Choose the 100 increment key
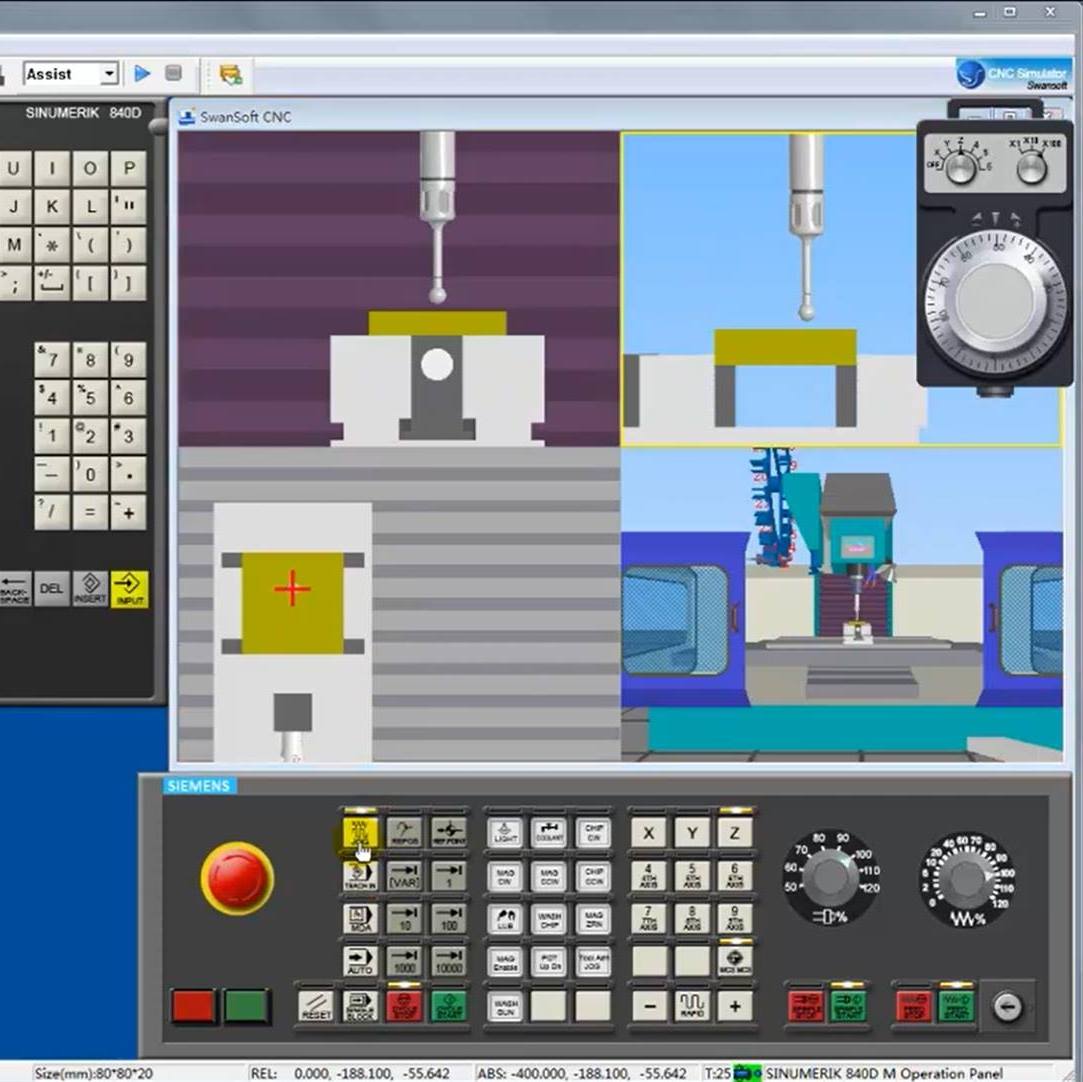The width and height of the screenshot is (1083, 1082). click(x=448, y=919)
